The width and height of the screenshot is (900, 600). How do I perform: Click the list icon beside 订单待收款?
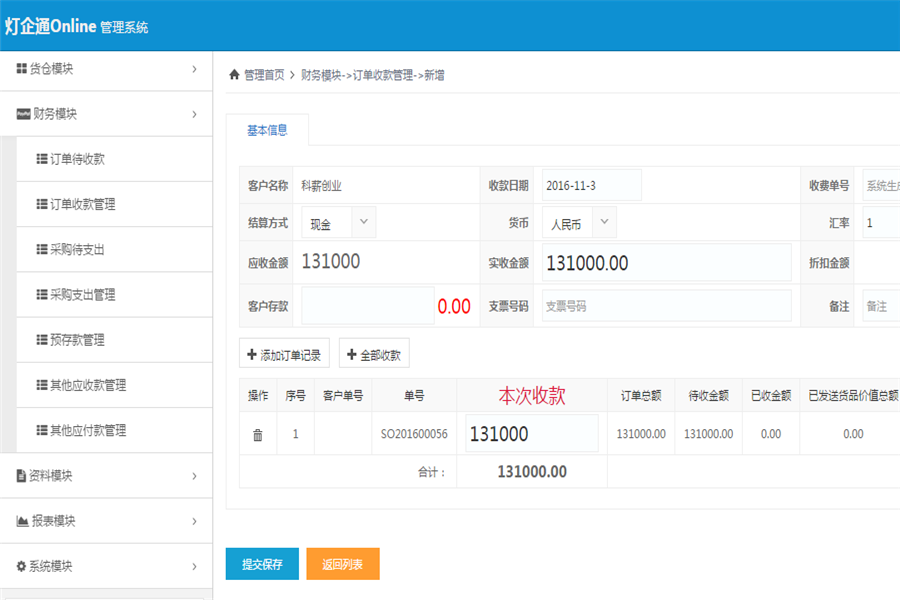click(42, 159)
